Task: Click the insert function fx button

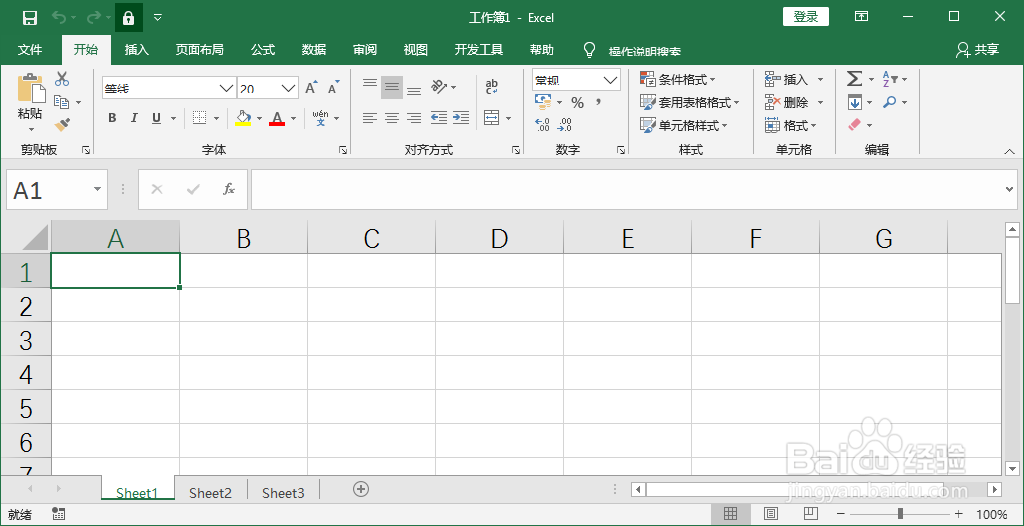Action: pos(229,189)
